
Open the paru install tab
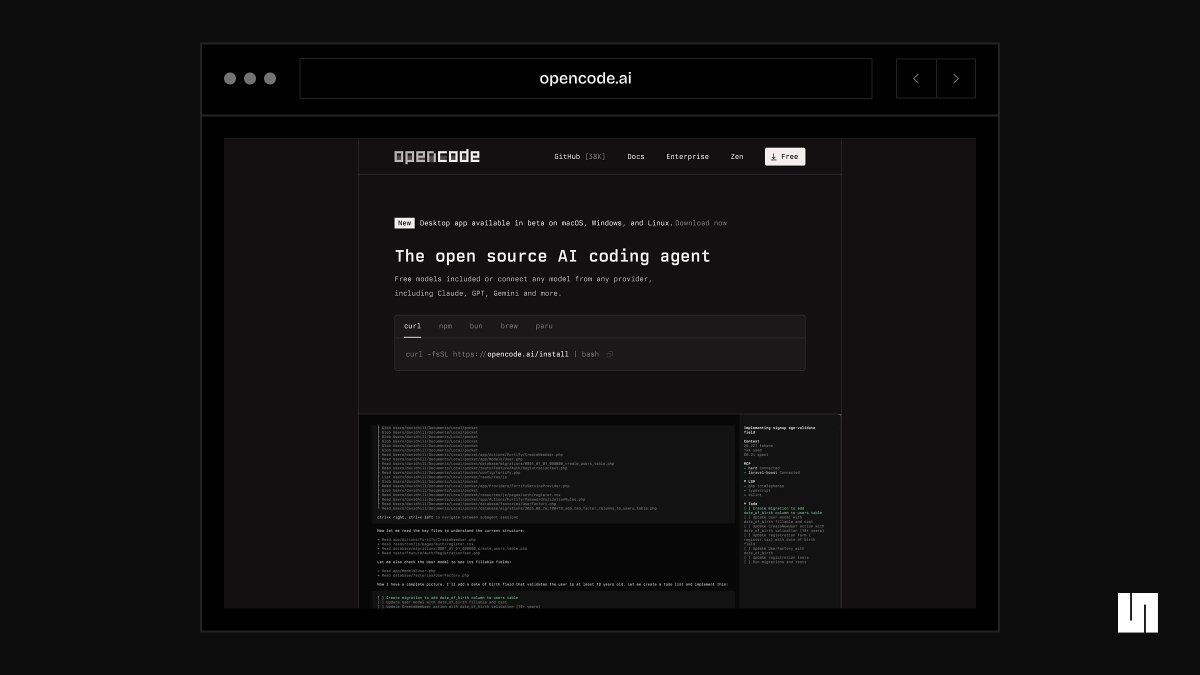[543, 326]
